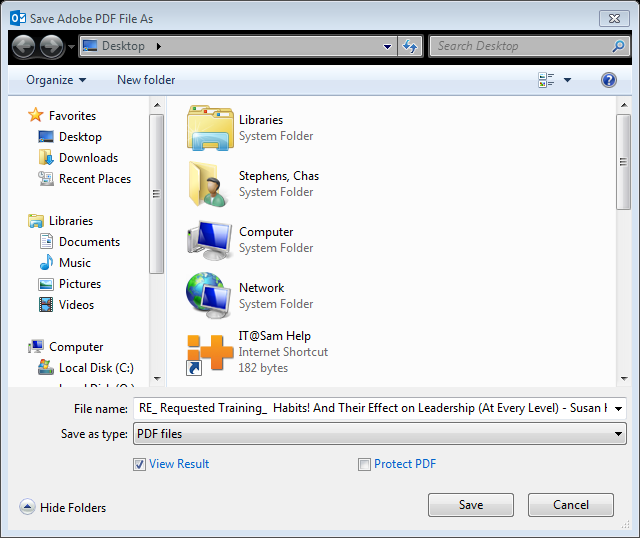Select the Libraries item name in file list
The height and width of the screenshot is (538, 640).
261,120
